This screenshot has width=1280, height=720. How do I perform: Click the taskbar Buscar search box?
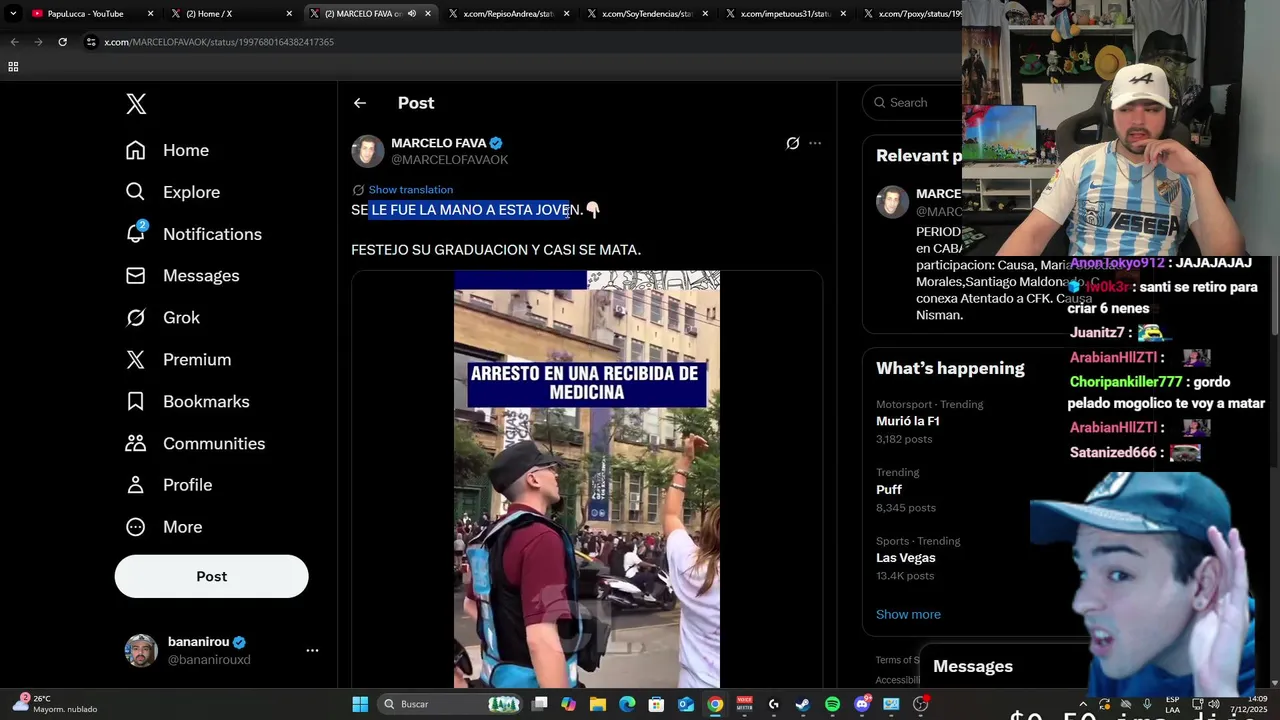[x=450, y=704]
